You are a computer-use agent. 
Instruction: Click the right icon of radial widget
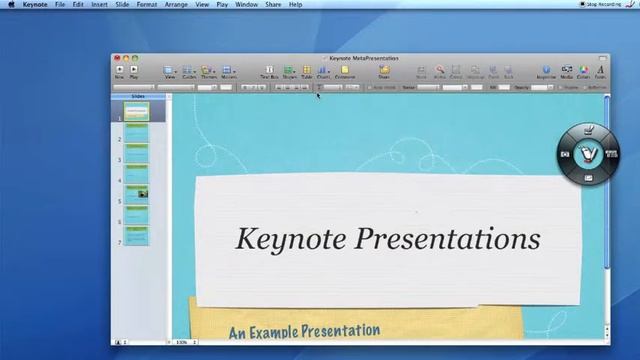(611, 154)
